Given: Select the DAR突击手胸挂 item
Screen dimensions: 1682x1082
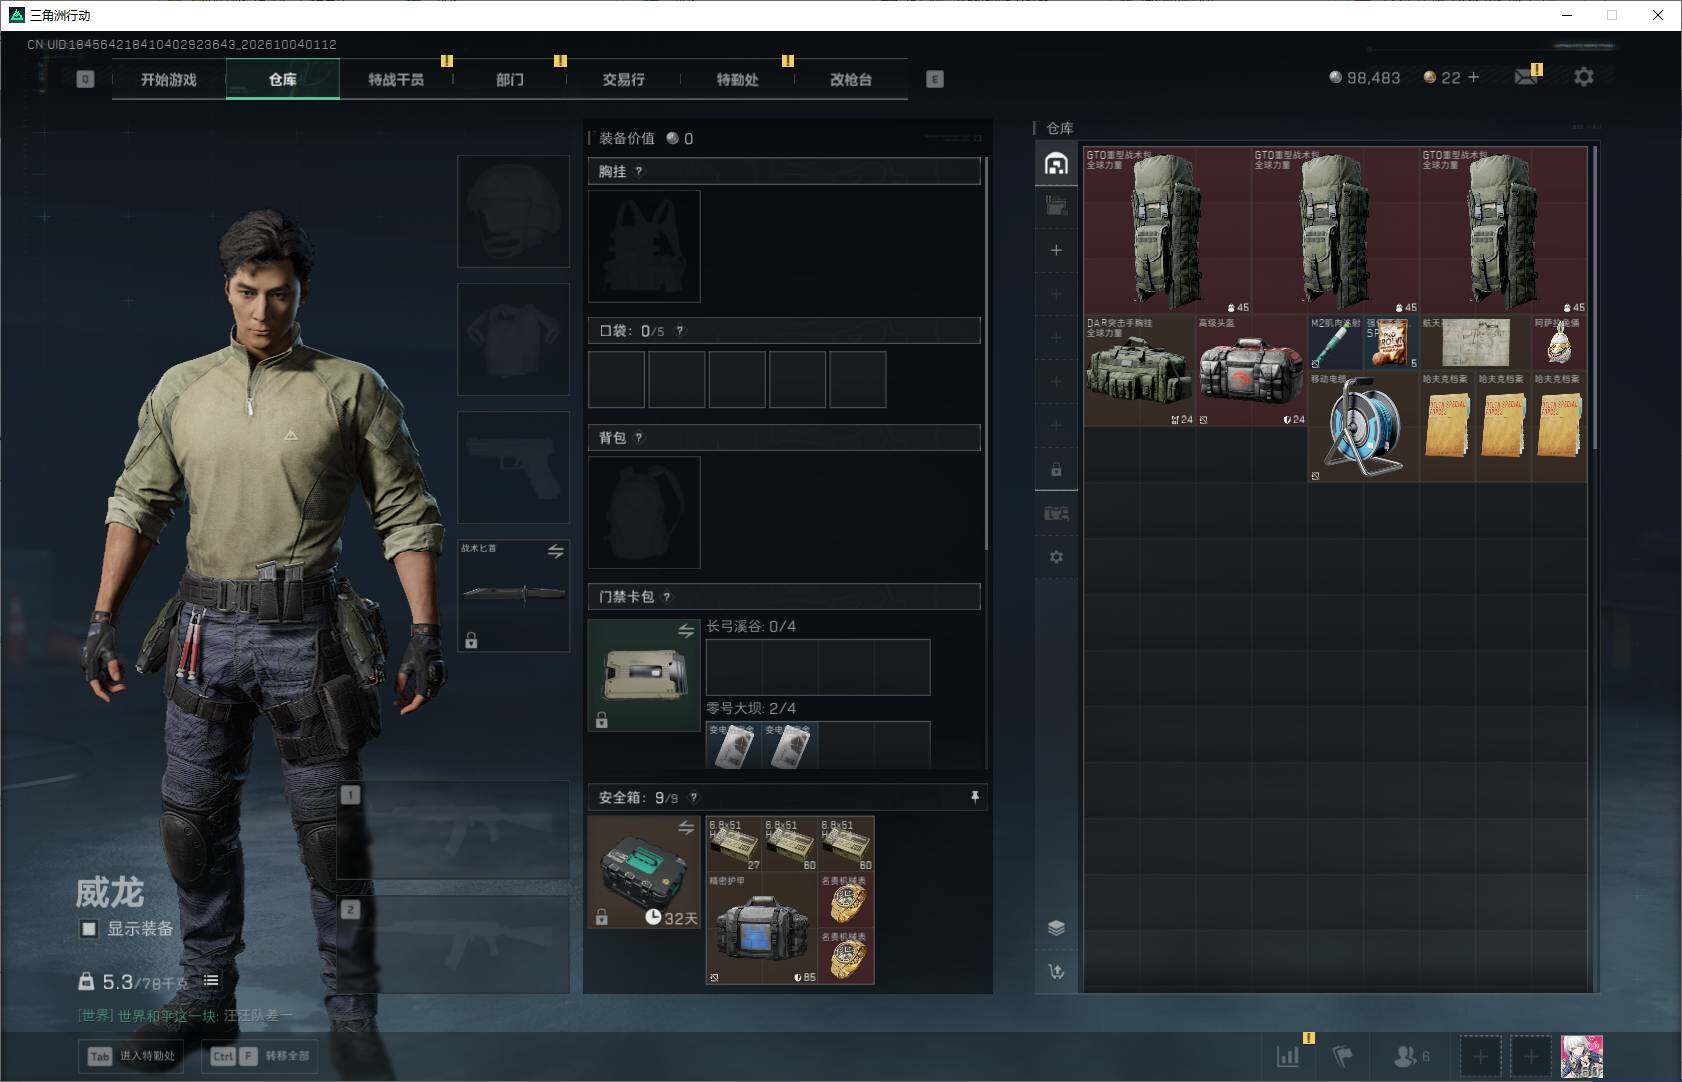Looking at the screenshot, I should point(1140,371).
